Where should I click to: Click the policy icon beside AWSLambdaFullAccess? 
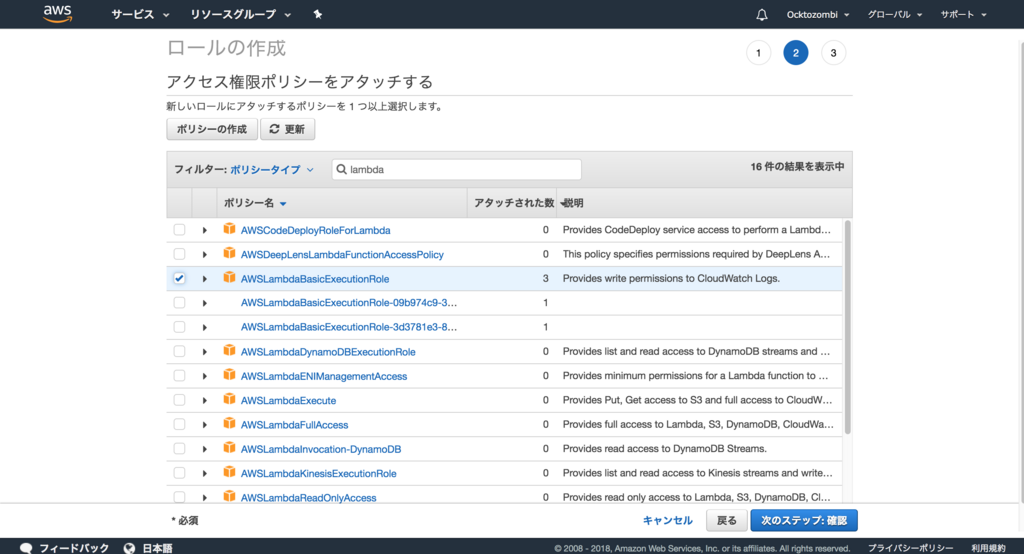pyautogui.click(x=229, y=423)
